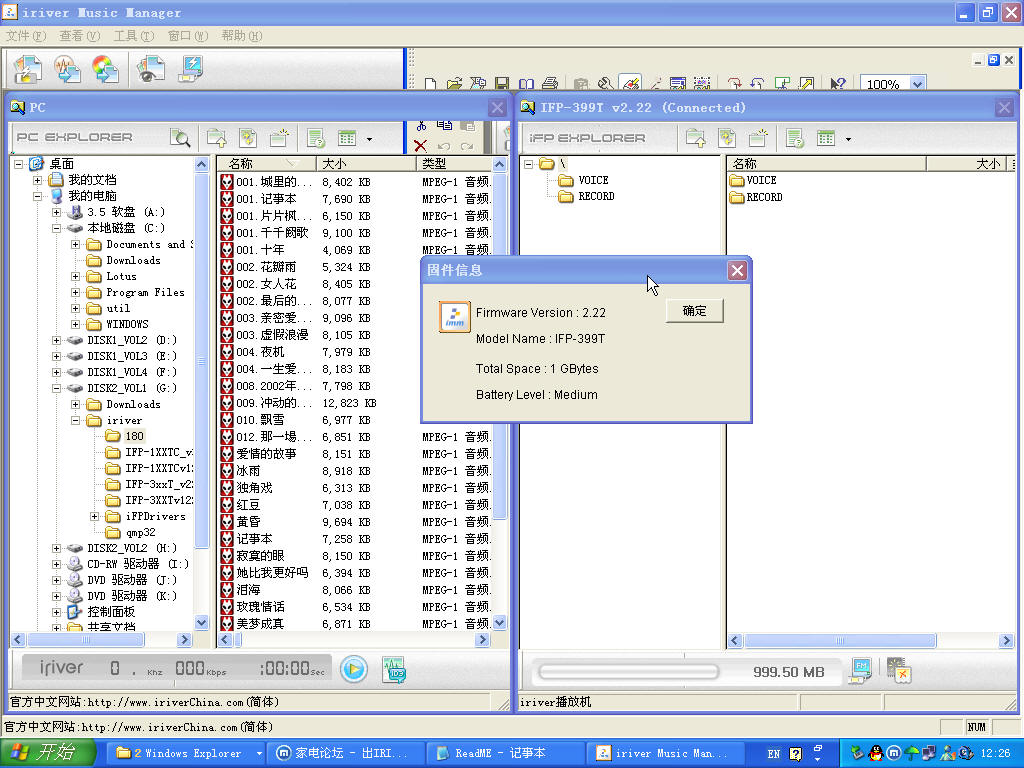Click the lightning firmware toolbar icon

click(x=191, y=69)
